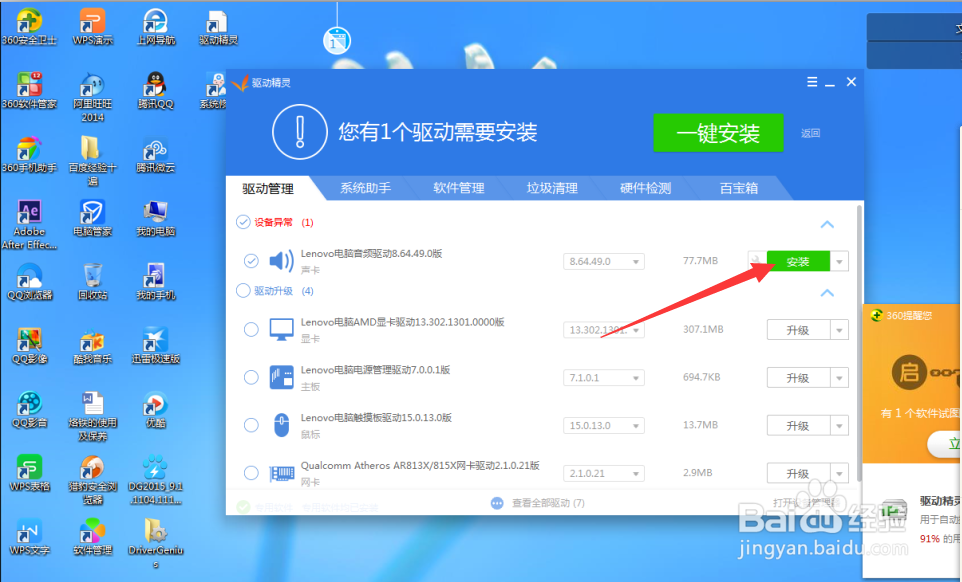The height and width of the screenshot is (582, 962).
Task: Open the 烙铁的使用及保养 document
Action: point(93,416)
